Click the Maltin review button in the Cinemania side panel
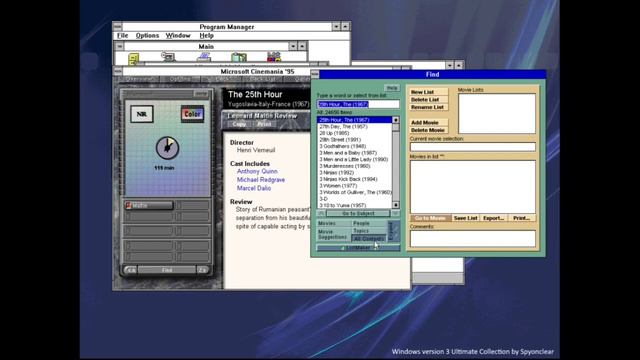Image resolution: width=640 pixels, height=360 pixels. 149,205
